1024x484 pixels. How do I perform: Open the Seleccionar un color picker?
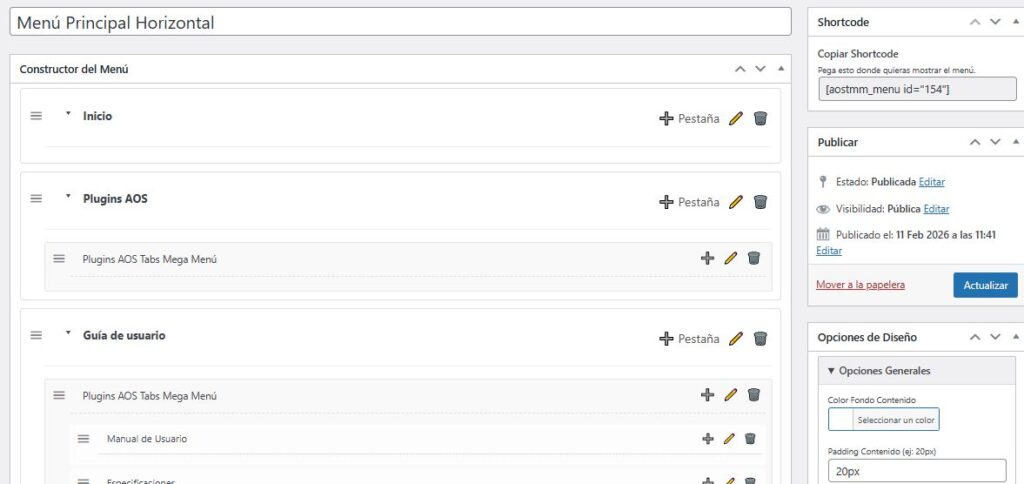[x=884, y=419]
